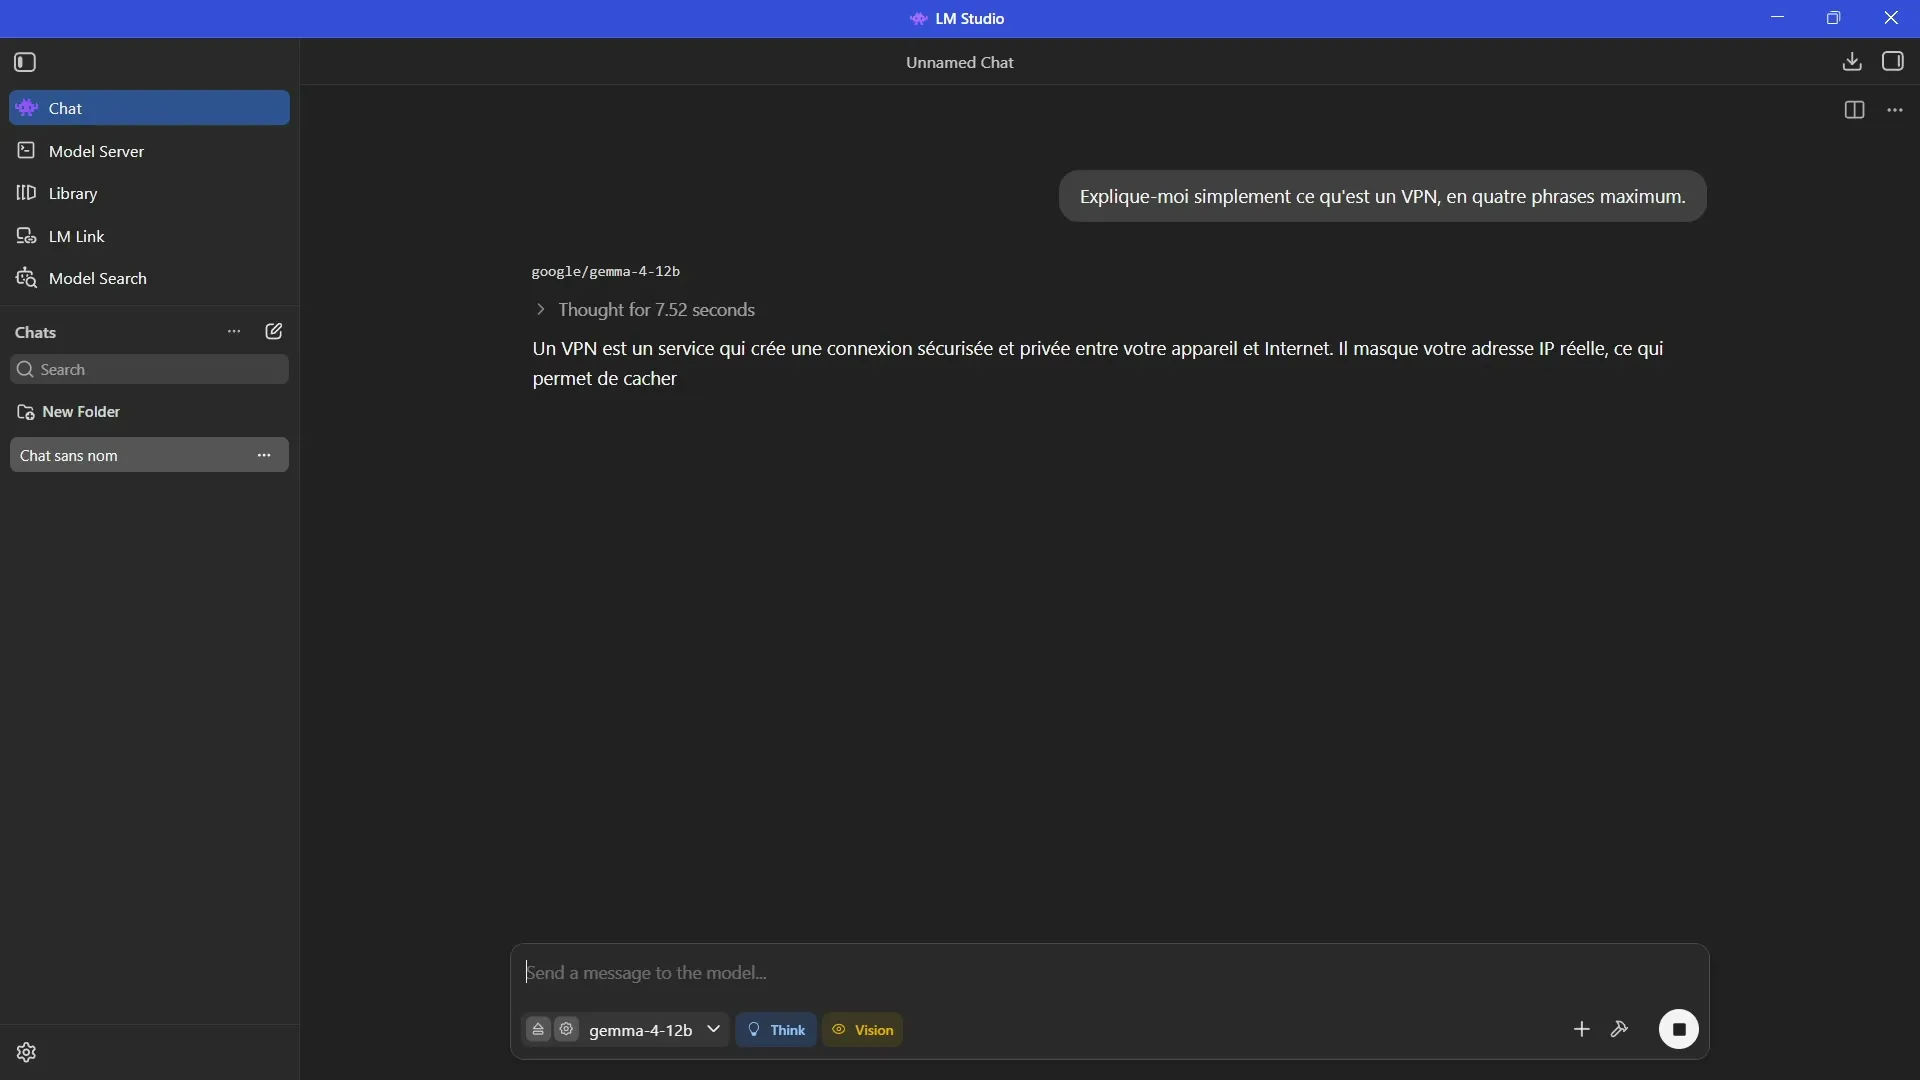
Task: Click the 'Unnamed Chat' title
Action: [960, 62]
